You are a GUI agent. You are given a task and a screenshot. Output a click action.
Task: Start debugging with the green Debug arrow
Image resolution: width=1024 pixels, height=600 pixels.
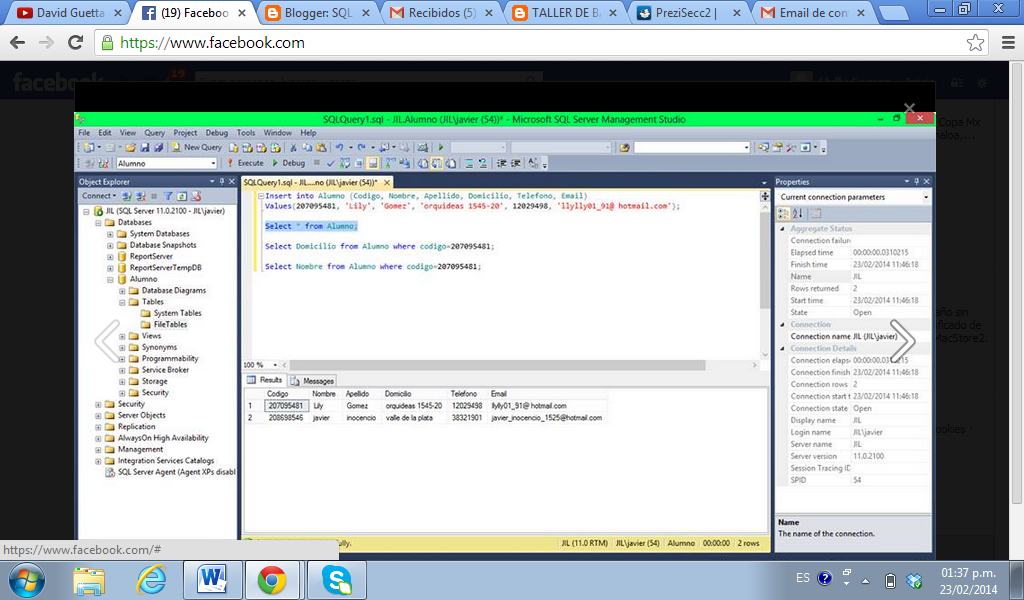(x=275, y=163)
